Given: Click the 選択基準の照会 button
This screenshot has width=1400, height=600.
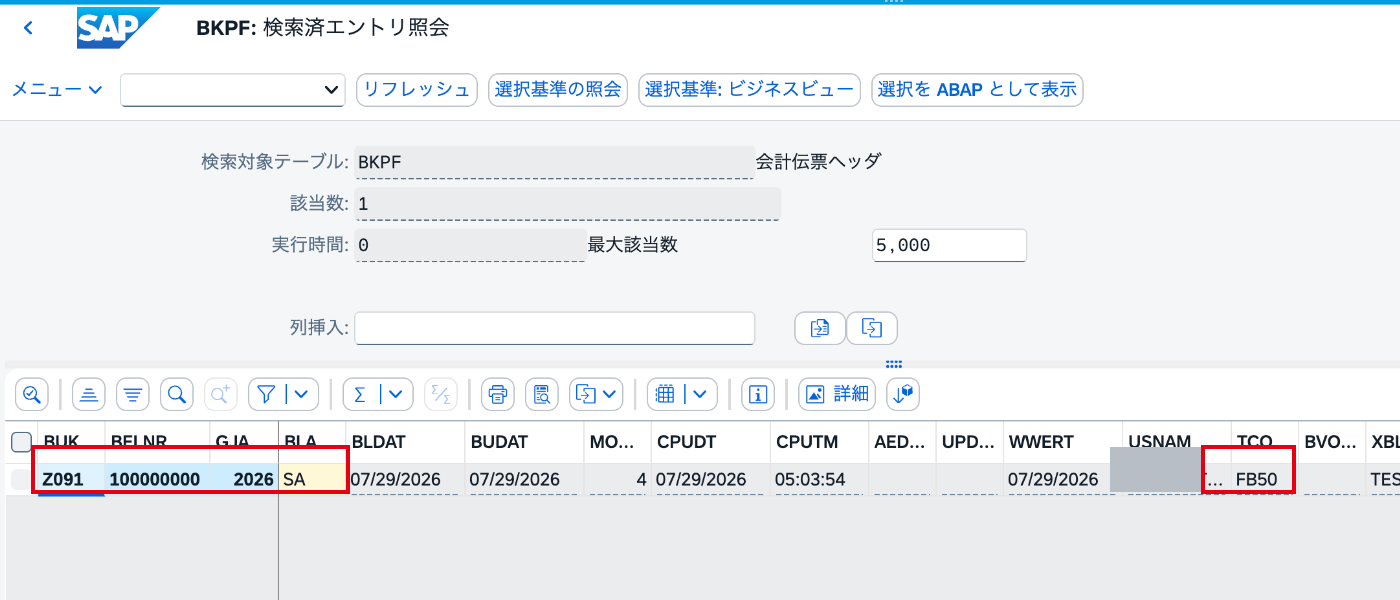Looking at the screenshot, I should pyautogui.click(x=558, y=89).
